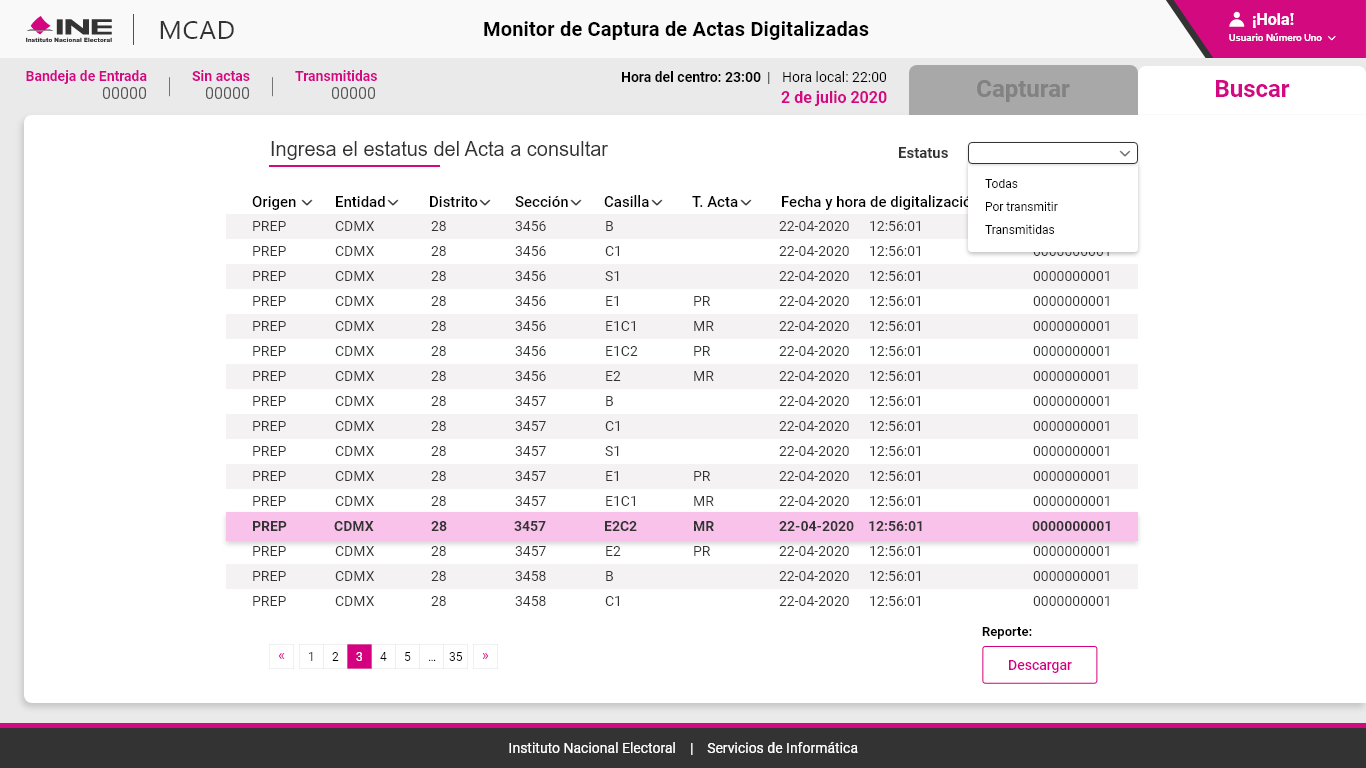This screenshot has height=768, width=1366.
Task: Click Hora del centro: 23:00
Action: pos(690,77)
